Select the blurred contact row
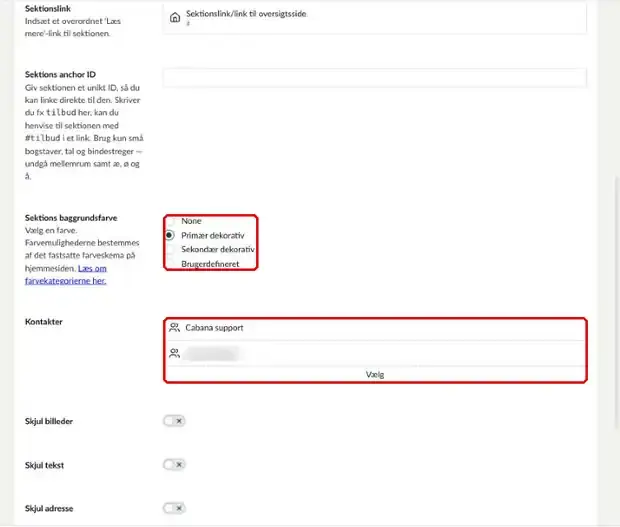Viewport: 620px width, 527px height. [x=375, y=353]
